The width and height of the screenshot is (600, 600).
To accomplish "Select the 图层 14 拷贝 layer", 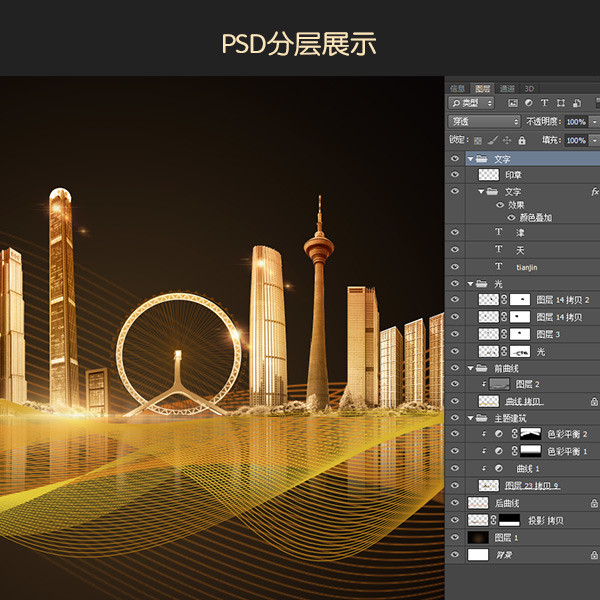I will coord(559,317).
